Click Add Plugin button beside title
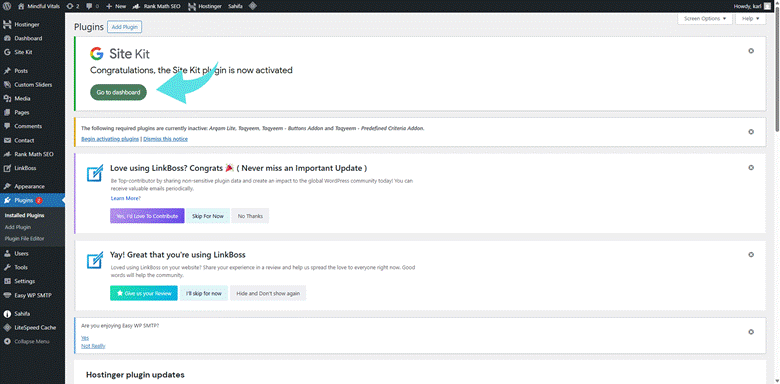 (x=124, y=27)
